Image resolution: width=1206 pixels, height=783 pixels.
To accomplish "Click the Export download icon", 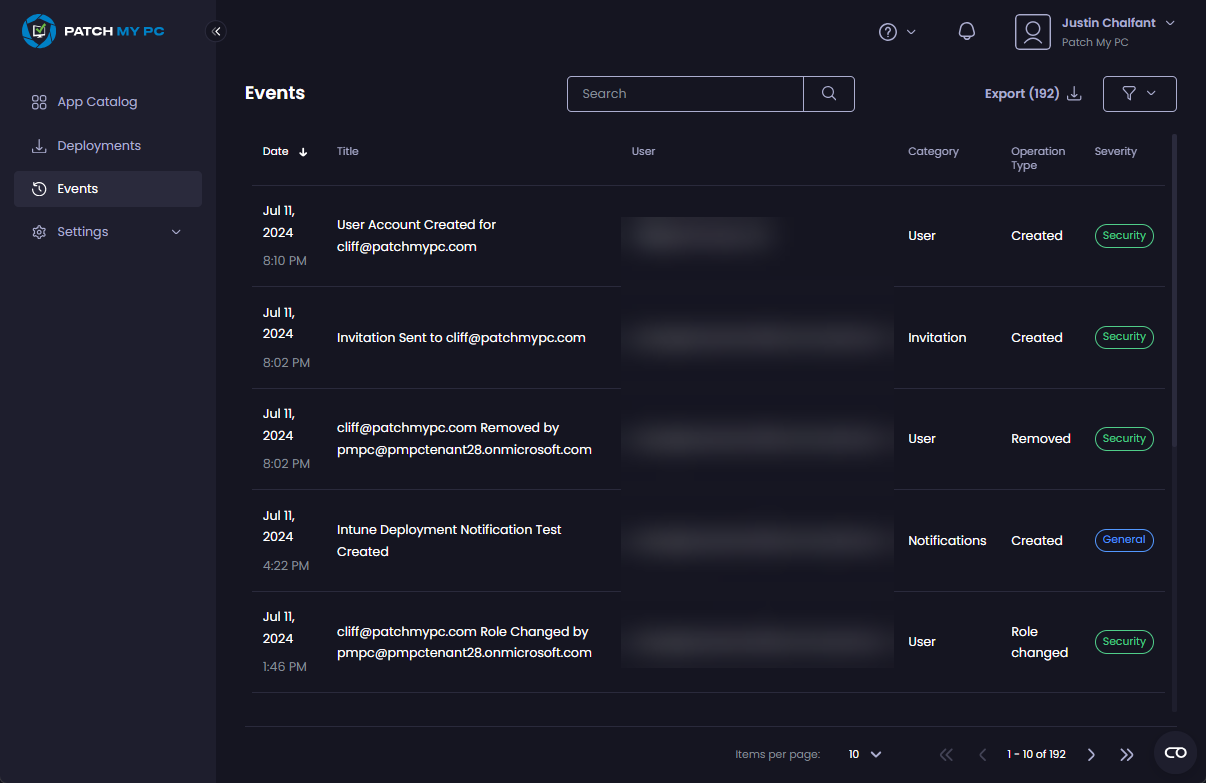I will click(x=1074, y=93).
